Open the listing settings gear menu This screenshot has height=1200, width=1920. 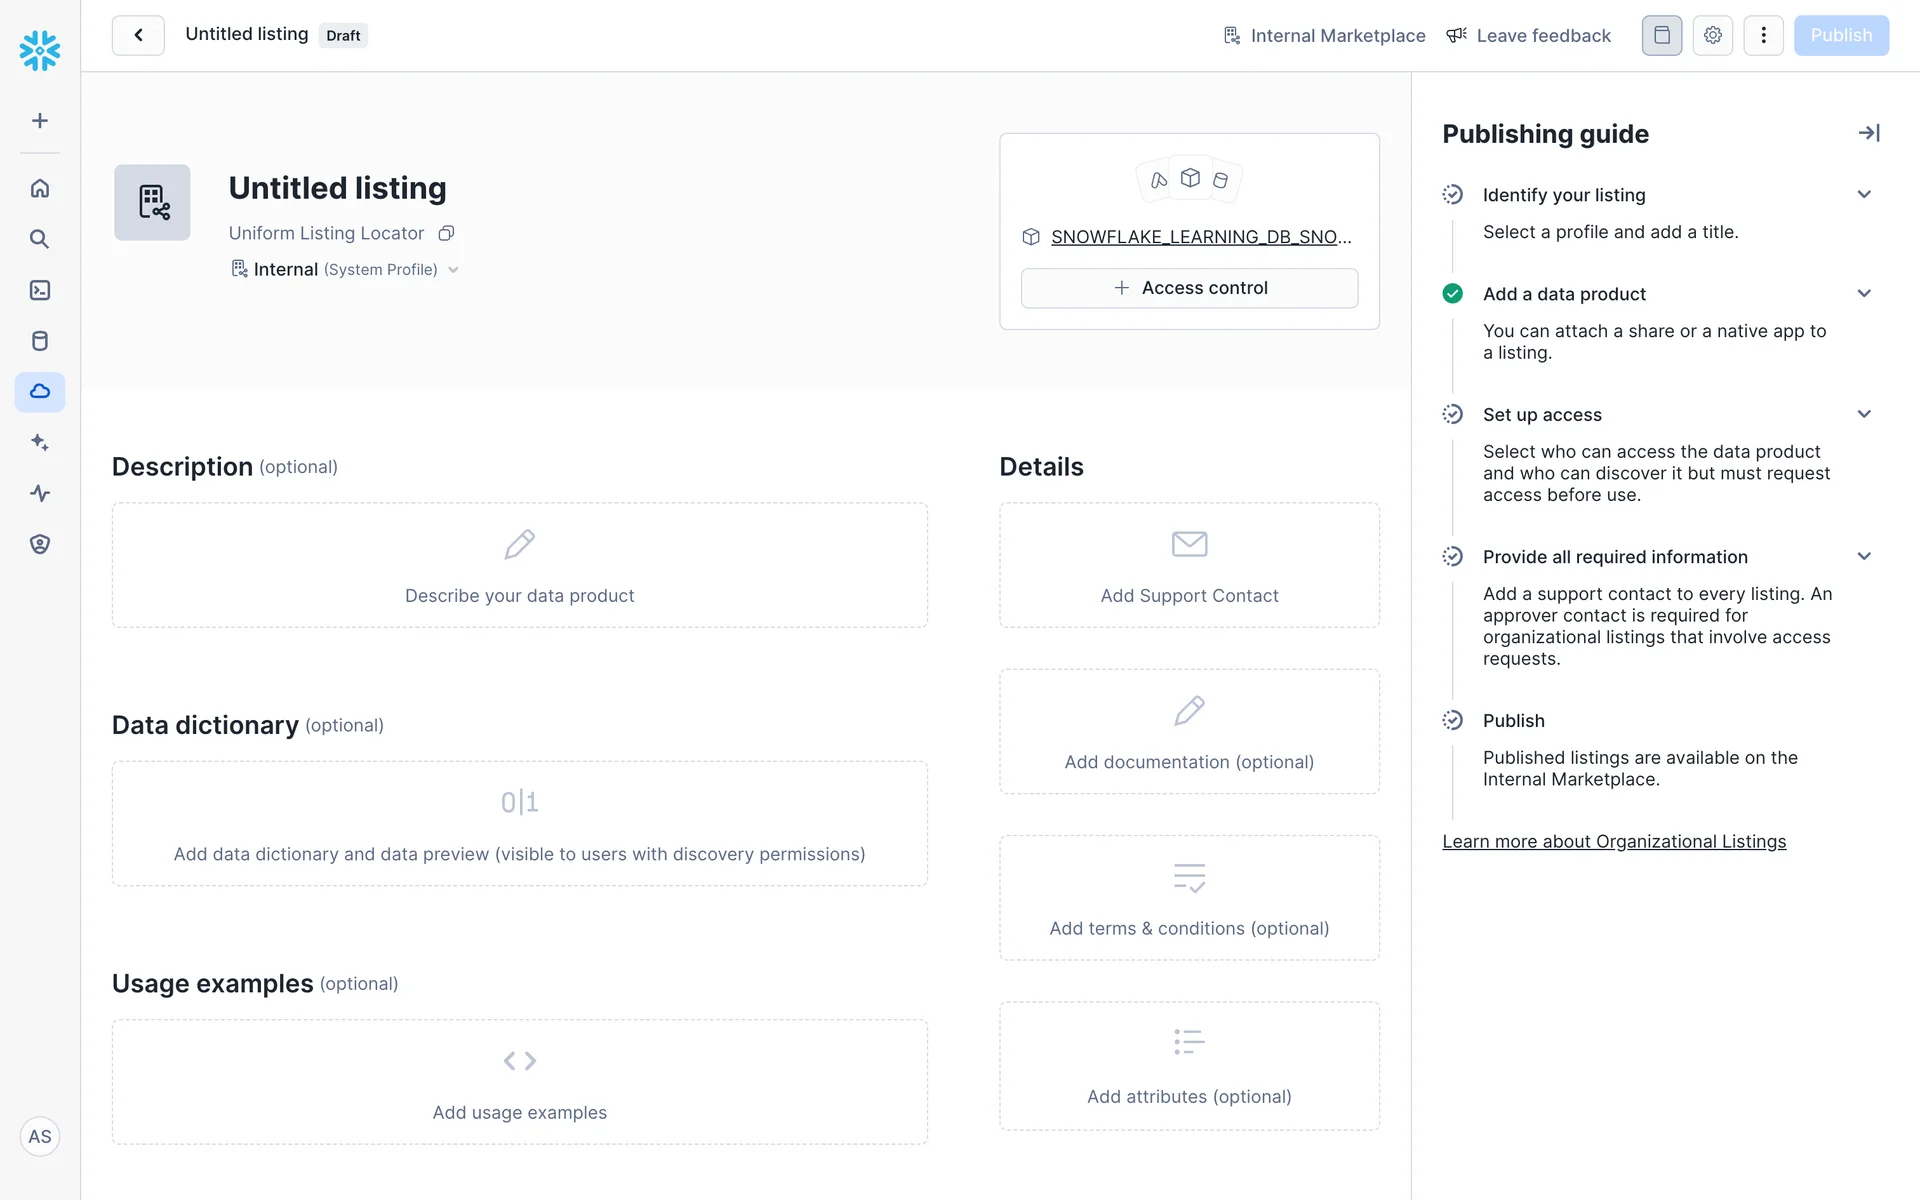[1712, 36]
